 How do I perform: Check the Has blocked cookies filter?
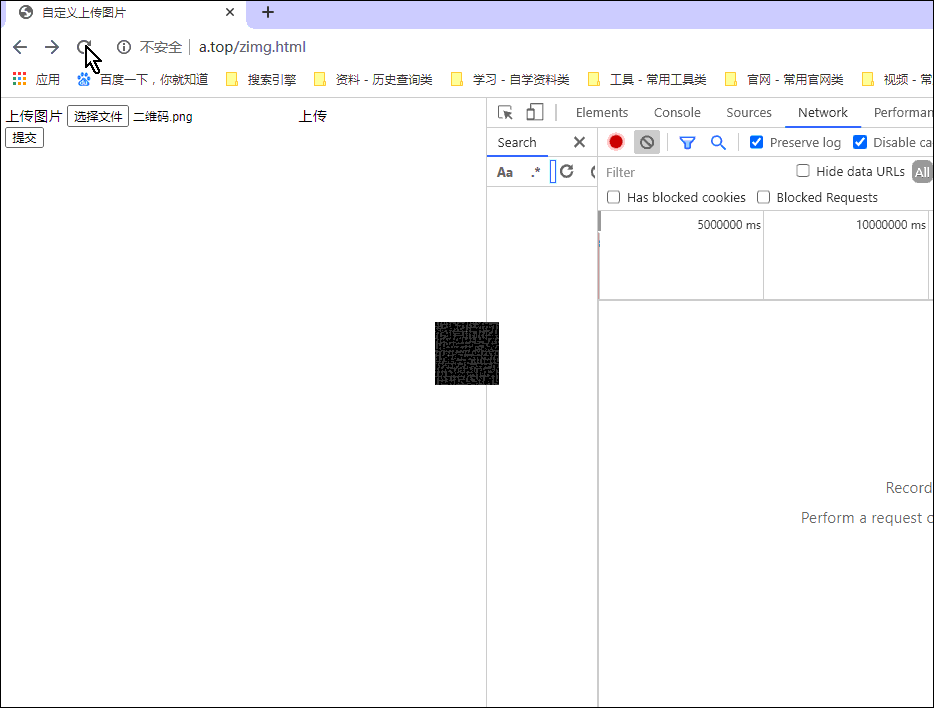[x=613, y=197]
